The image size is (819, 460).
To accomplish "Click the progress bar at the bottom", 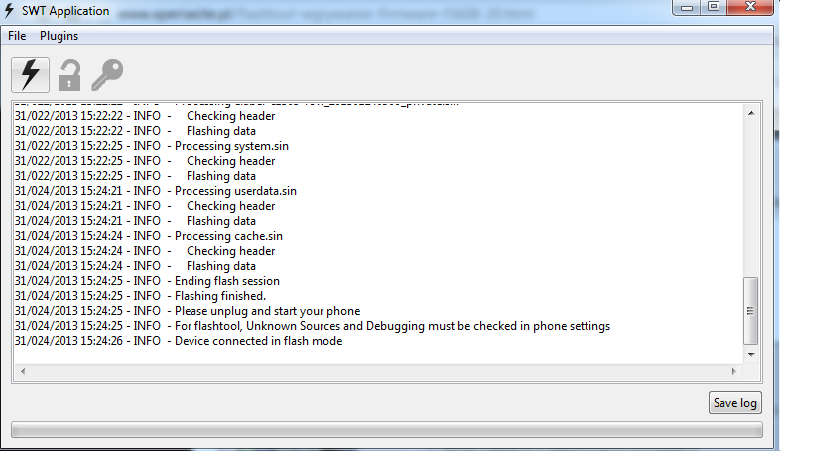I will point(386,430).
